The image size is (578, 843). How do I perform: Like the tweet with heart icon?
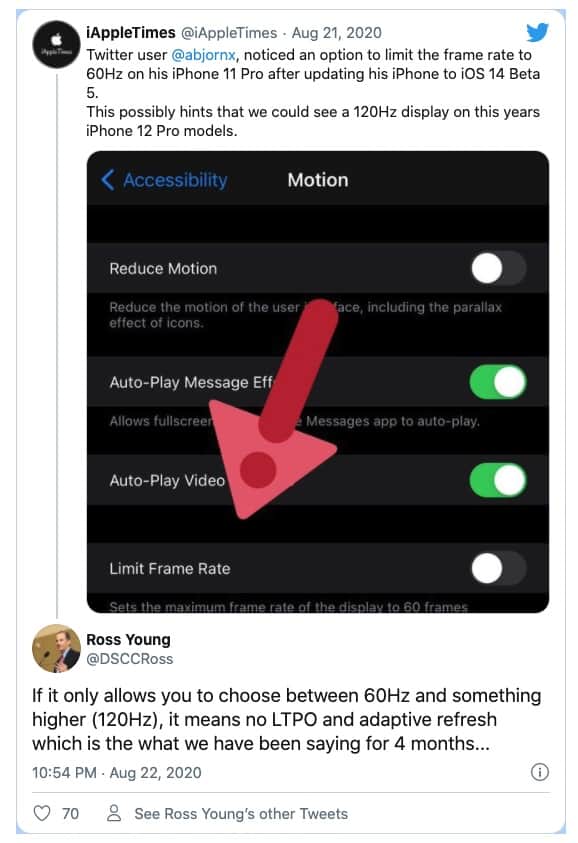[x=42, y=813]
